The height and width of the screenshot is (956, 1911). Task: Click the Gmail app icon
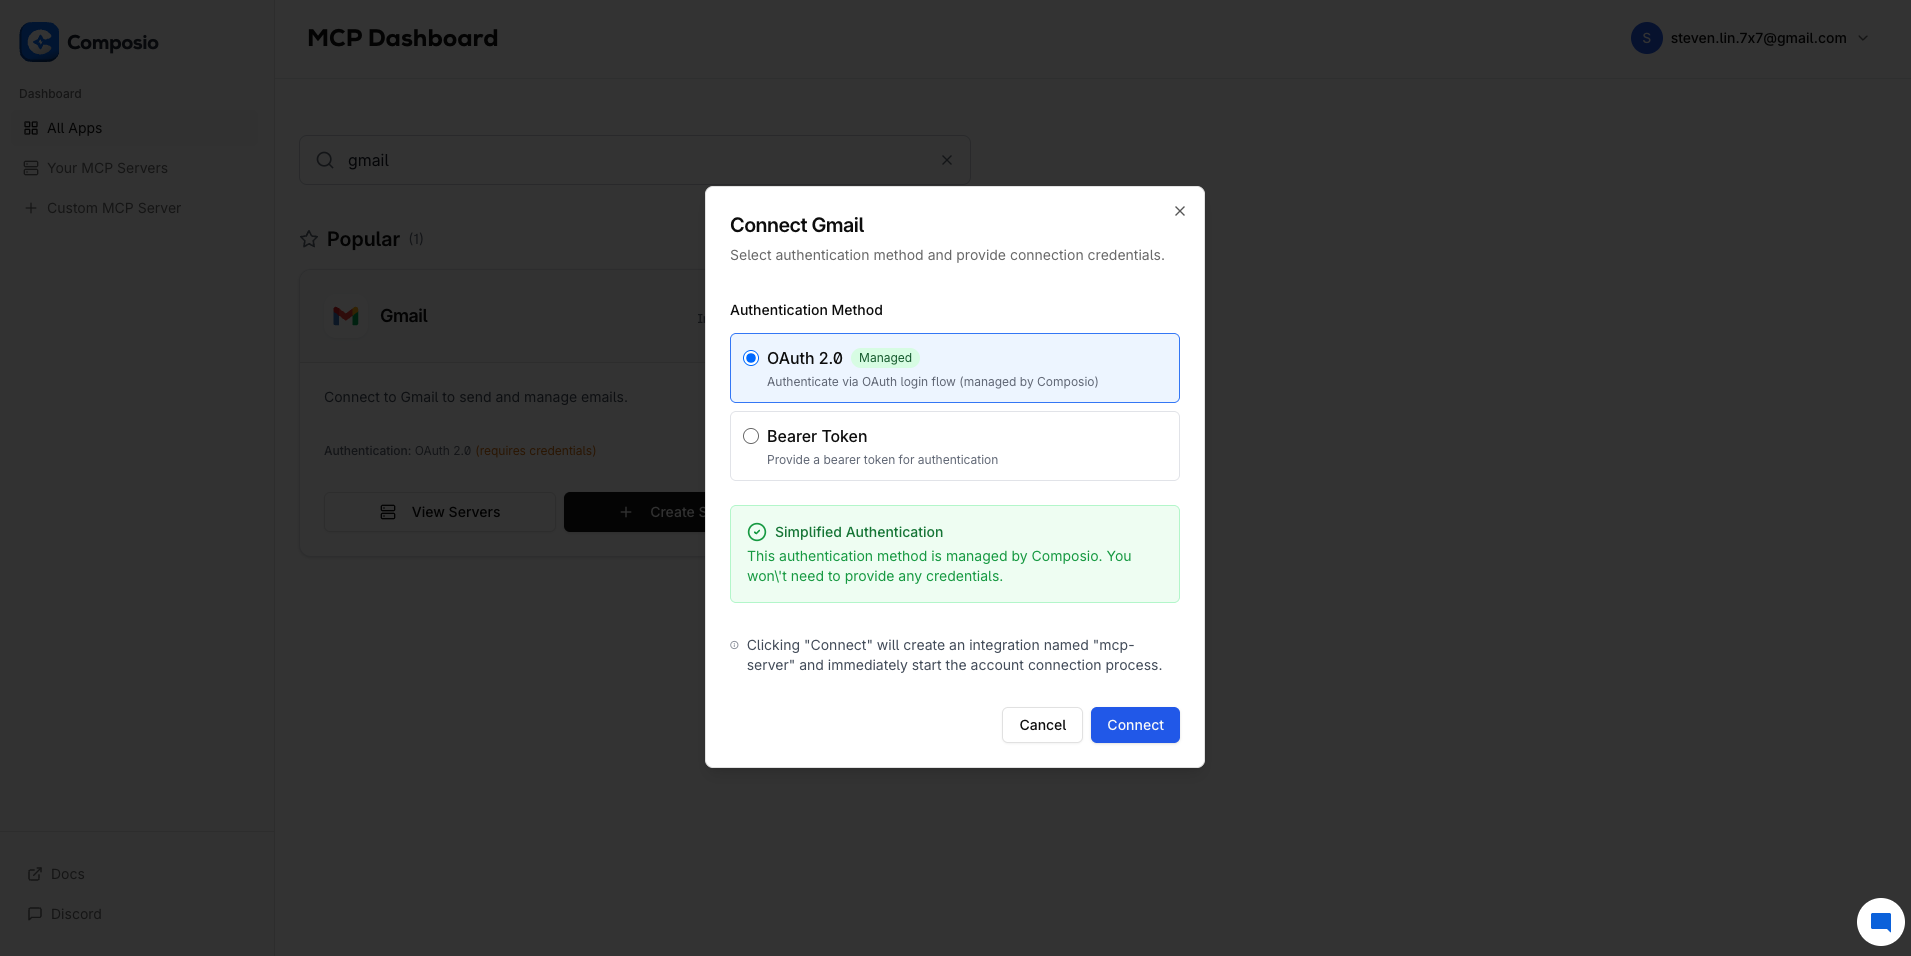[346, 315]
